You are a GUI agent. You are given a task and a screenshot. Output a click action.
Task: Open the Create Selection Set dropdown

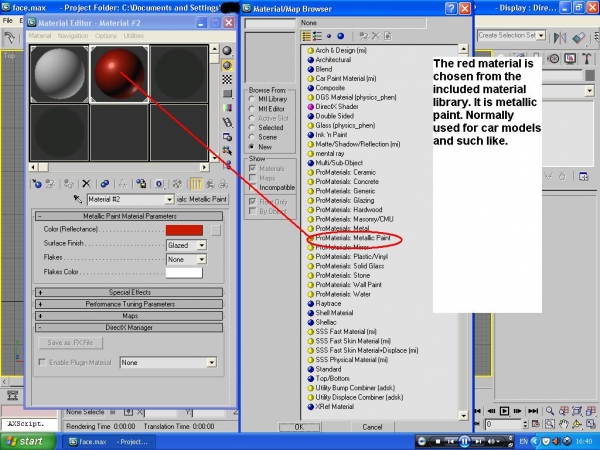(x=541, y=36)
